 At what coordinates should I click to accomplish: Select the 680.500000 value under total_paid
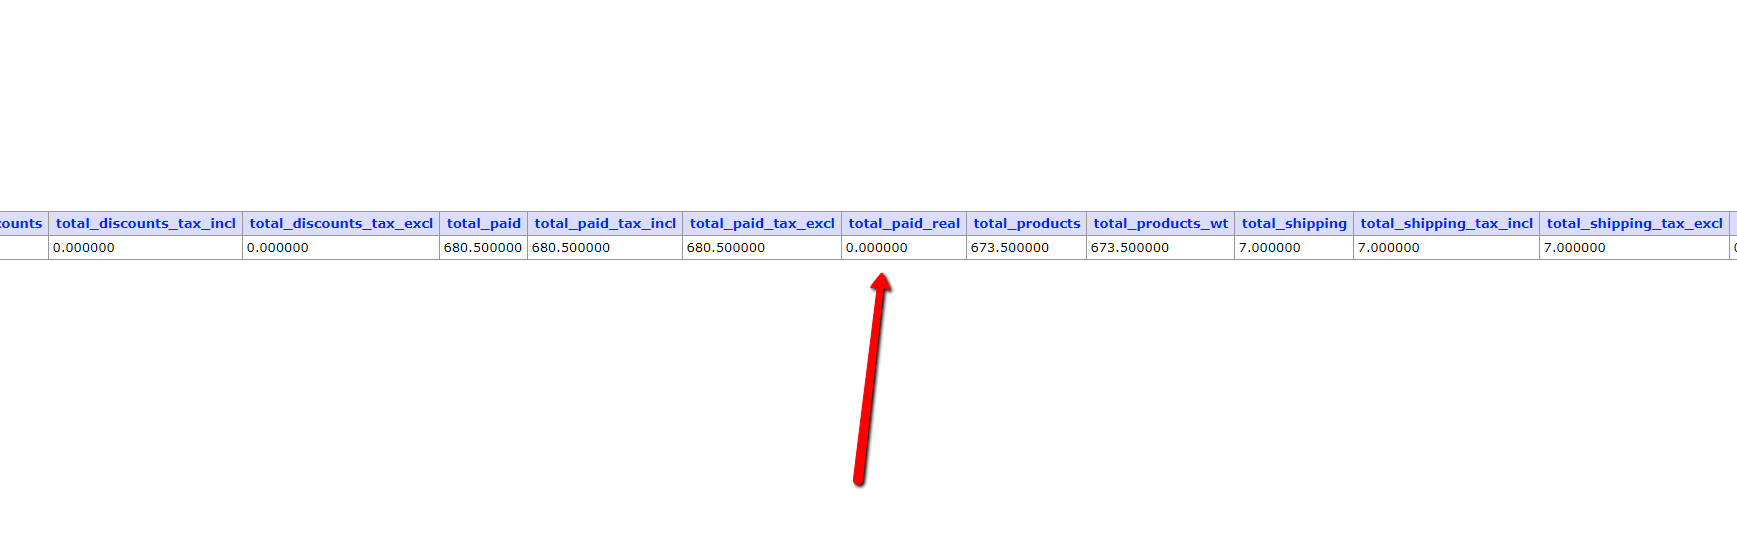tap(483, 248)
